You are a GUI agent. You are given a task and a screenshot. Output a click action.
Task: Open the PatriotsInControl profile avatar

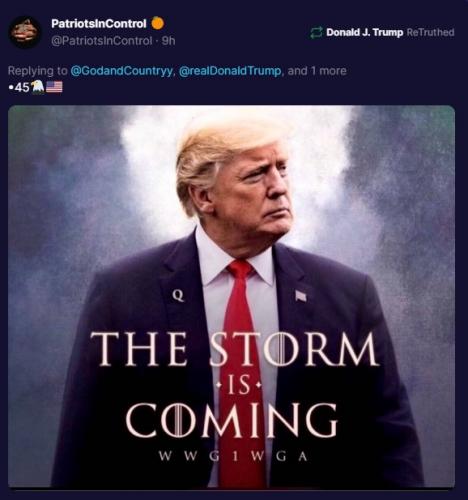click(x=25, y=32)
